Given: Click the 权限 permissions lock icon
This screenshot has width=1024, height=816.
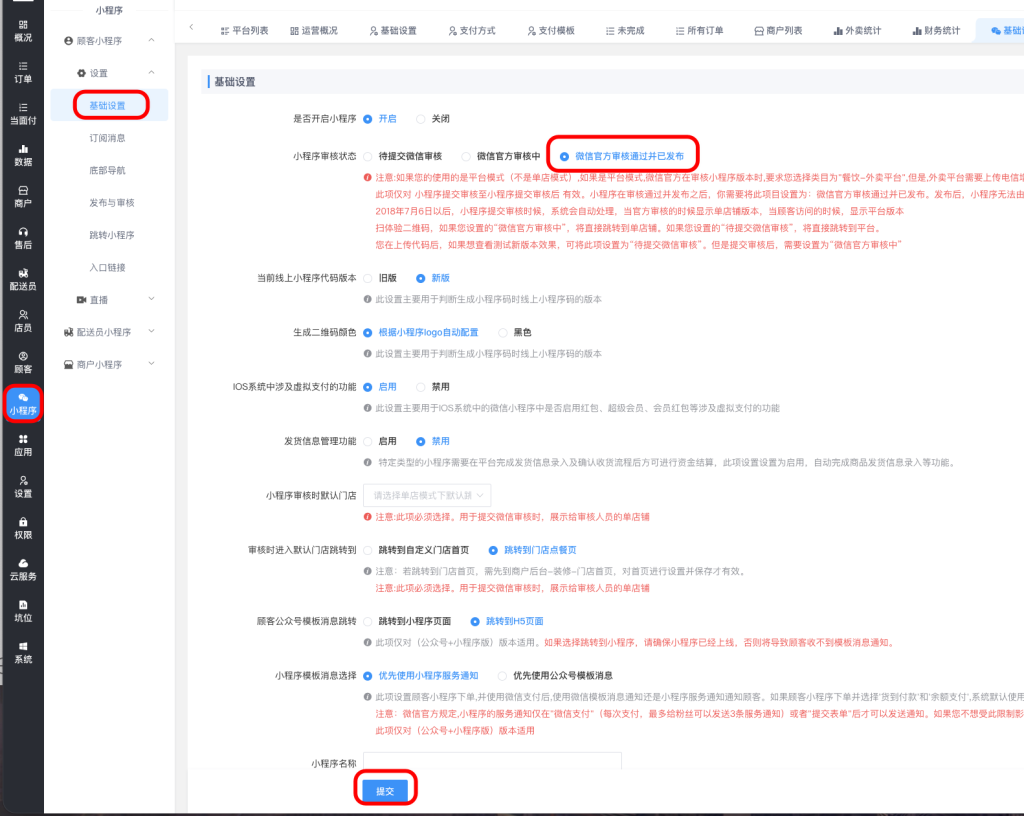Looking at the screenshot, I should (x=22, y=527).
